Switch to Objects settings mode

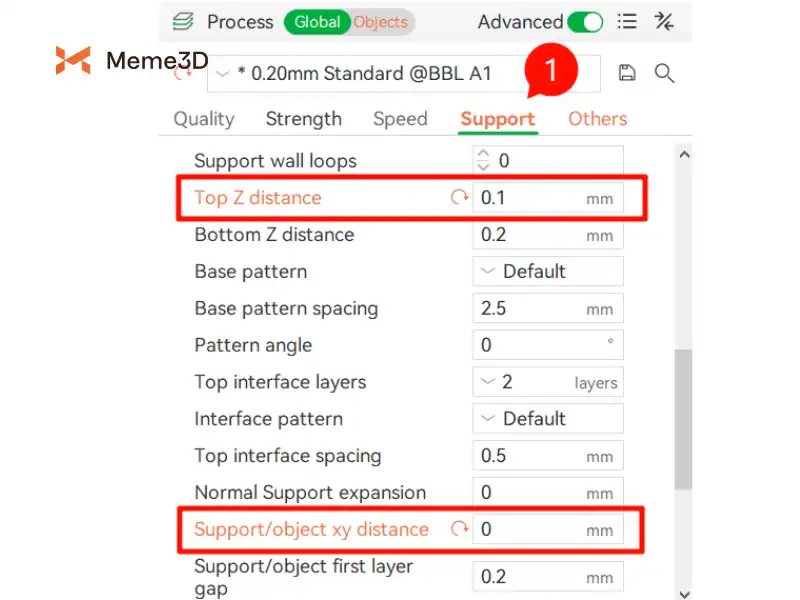click(381, 22)
